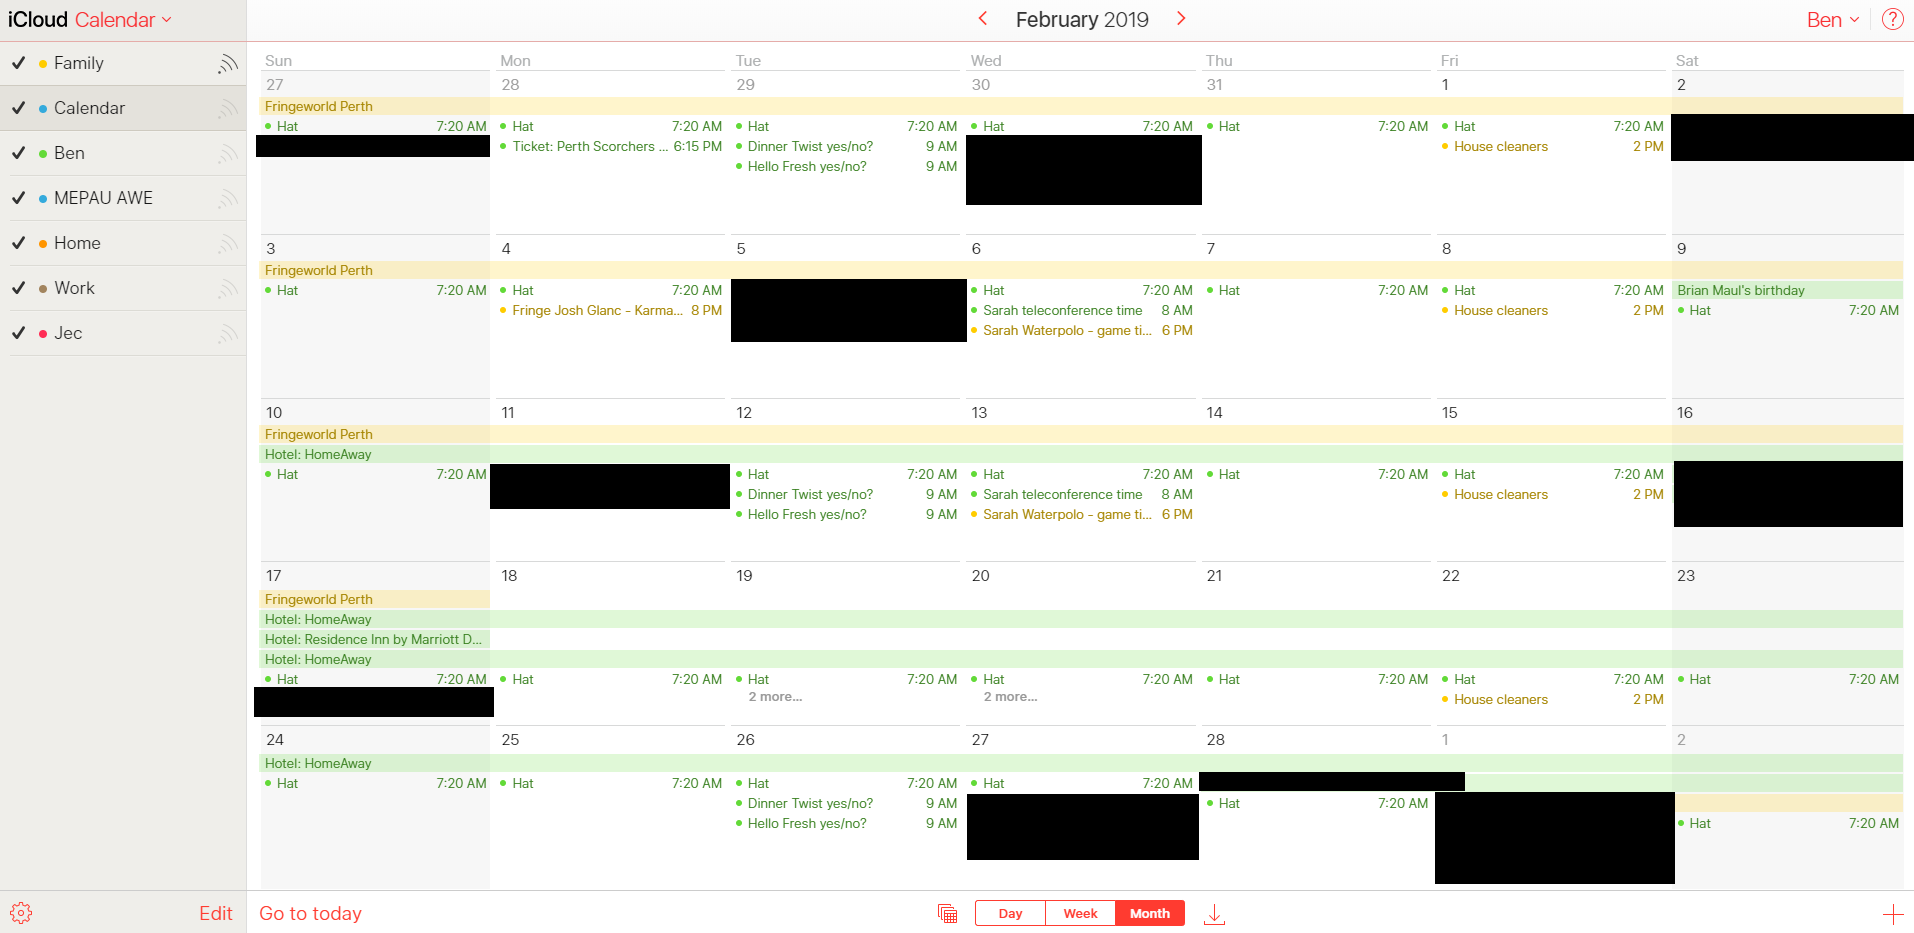The height and width of the screenshot is (933, 1914).
Task: Open the calendar list view icon
Action: coord(947,913)
